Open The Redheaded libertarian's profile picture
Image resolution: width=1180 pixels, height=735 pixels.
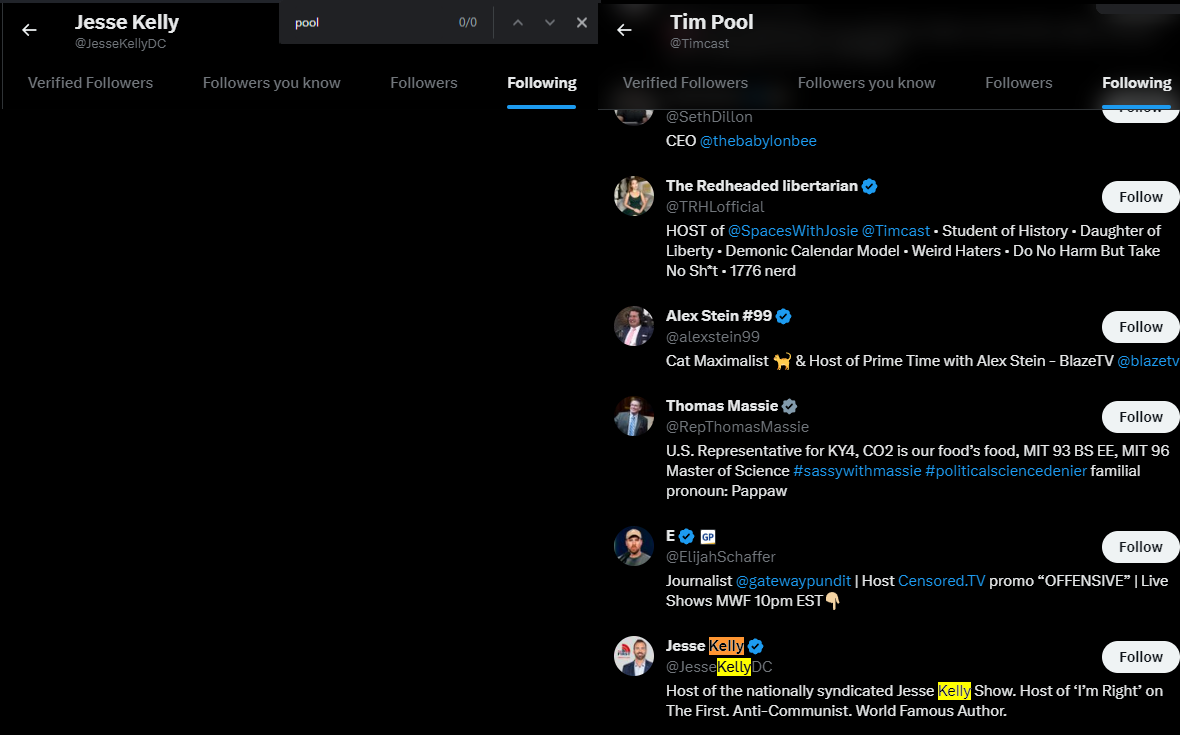click(634, 196)
